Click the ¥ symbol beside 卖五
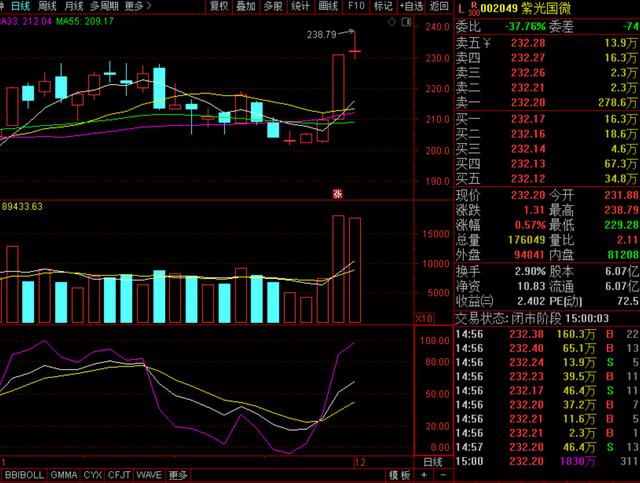640x483 pixels. pos(487,43)
